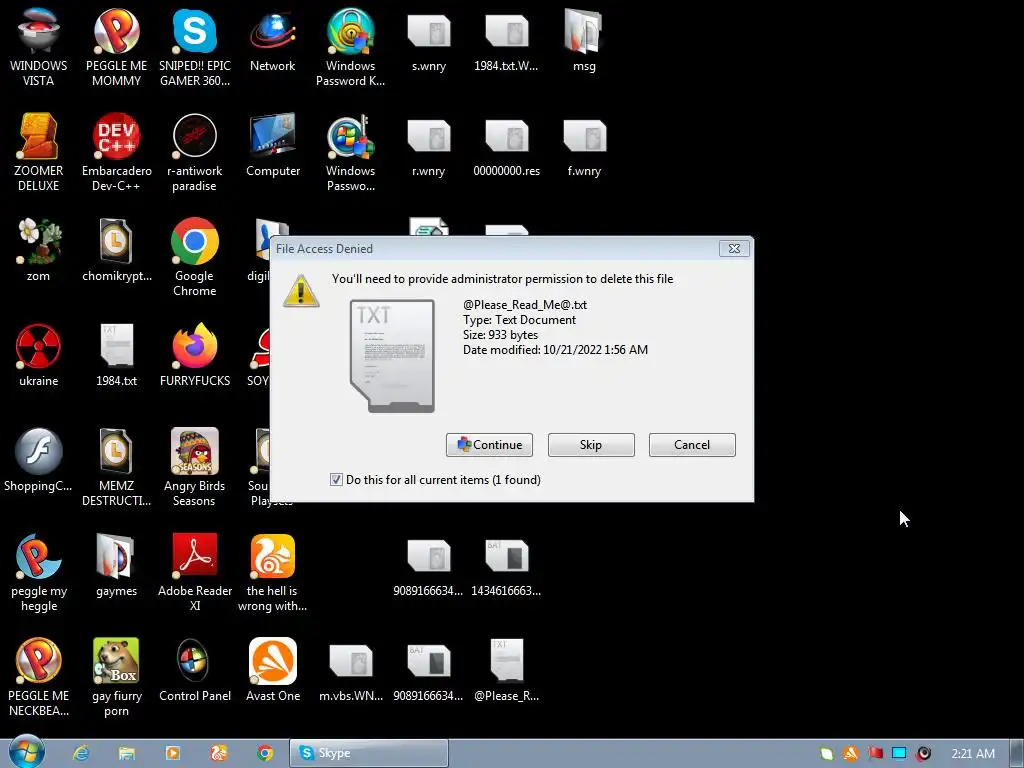Select the chomikrypt... file icon
The width and height of the screenshot is (1024, 768).
click(116, 251)
